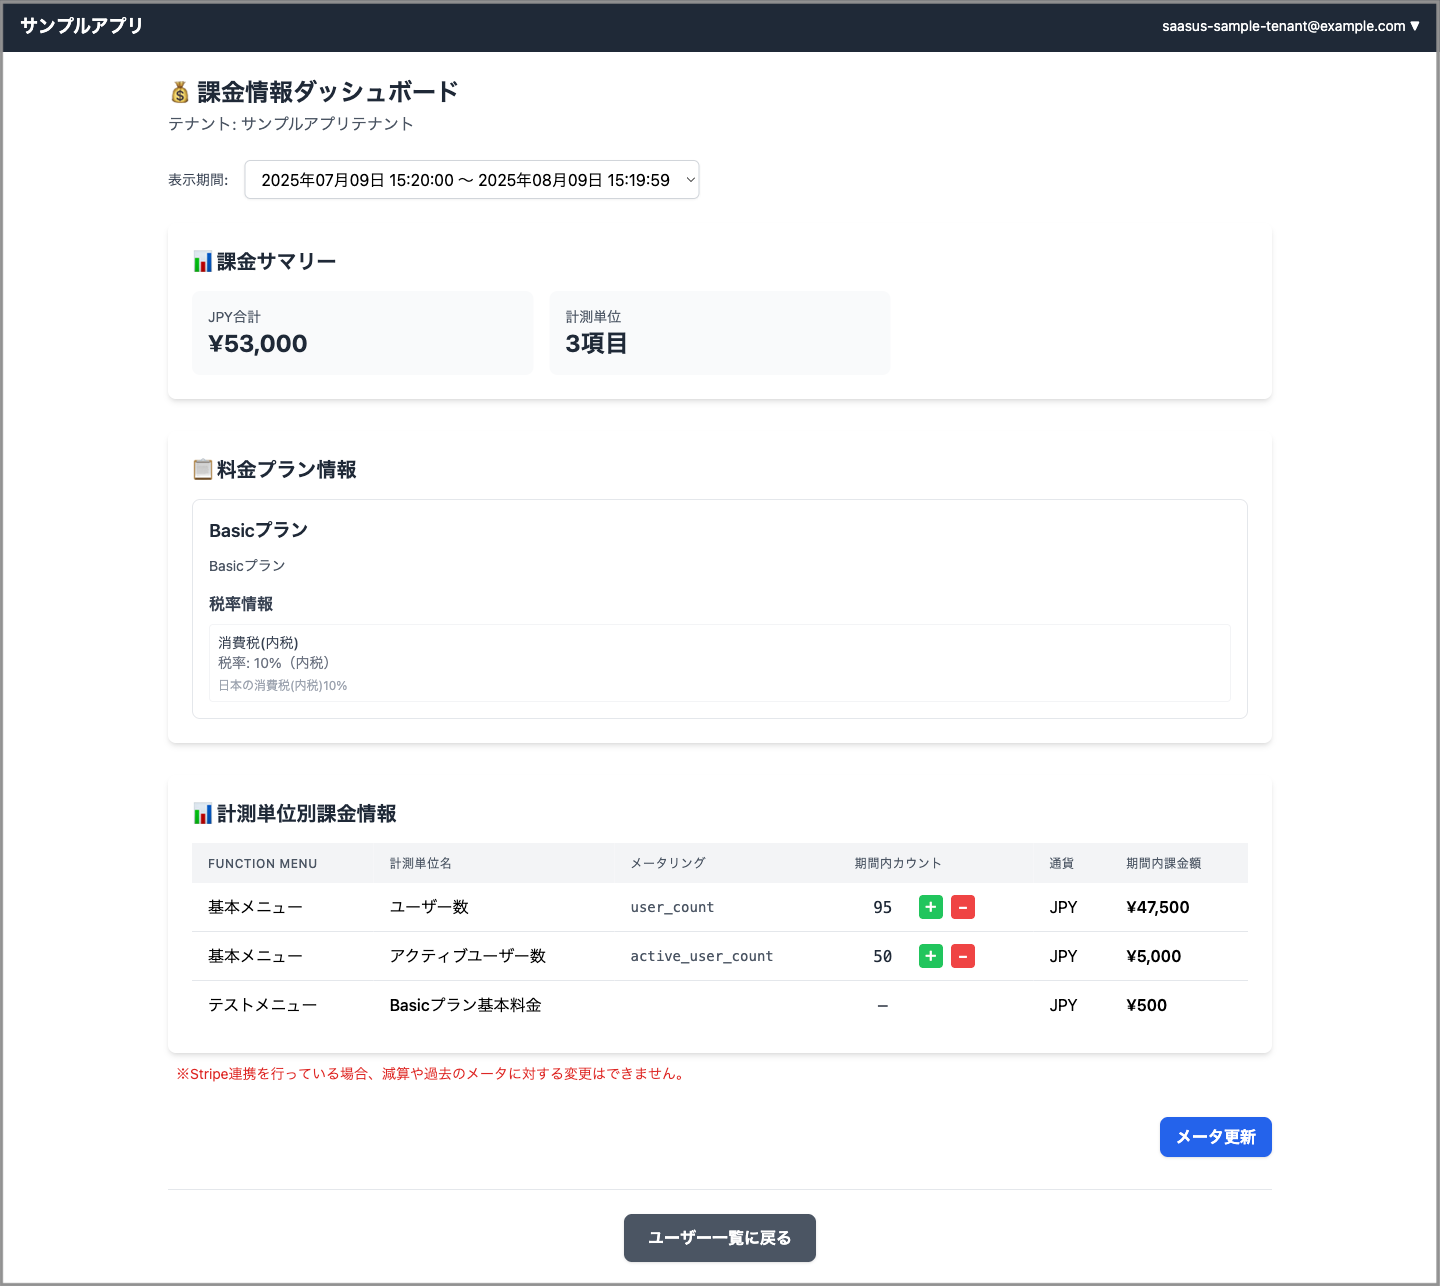The width and height of the screenshot is (1440, 1286).
Task: Increment the active_user_count meter with plus
Action: coord(930,956)
